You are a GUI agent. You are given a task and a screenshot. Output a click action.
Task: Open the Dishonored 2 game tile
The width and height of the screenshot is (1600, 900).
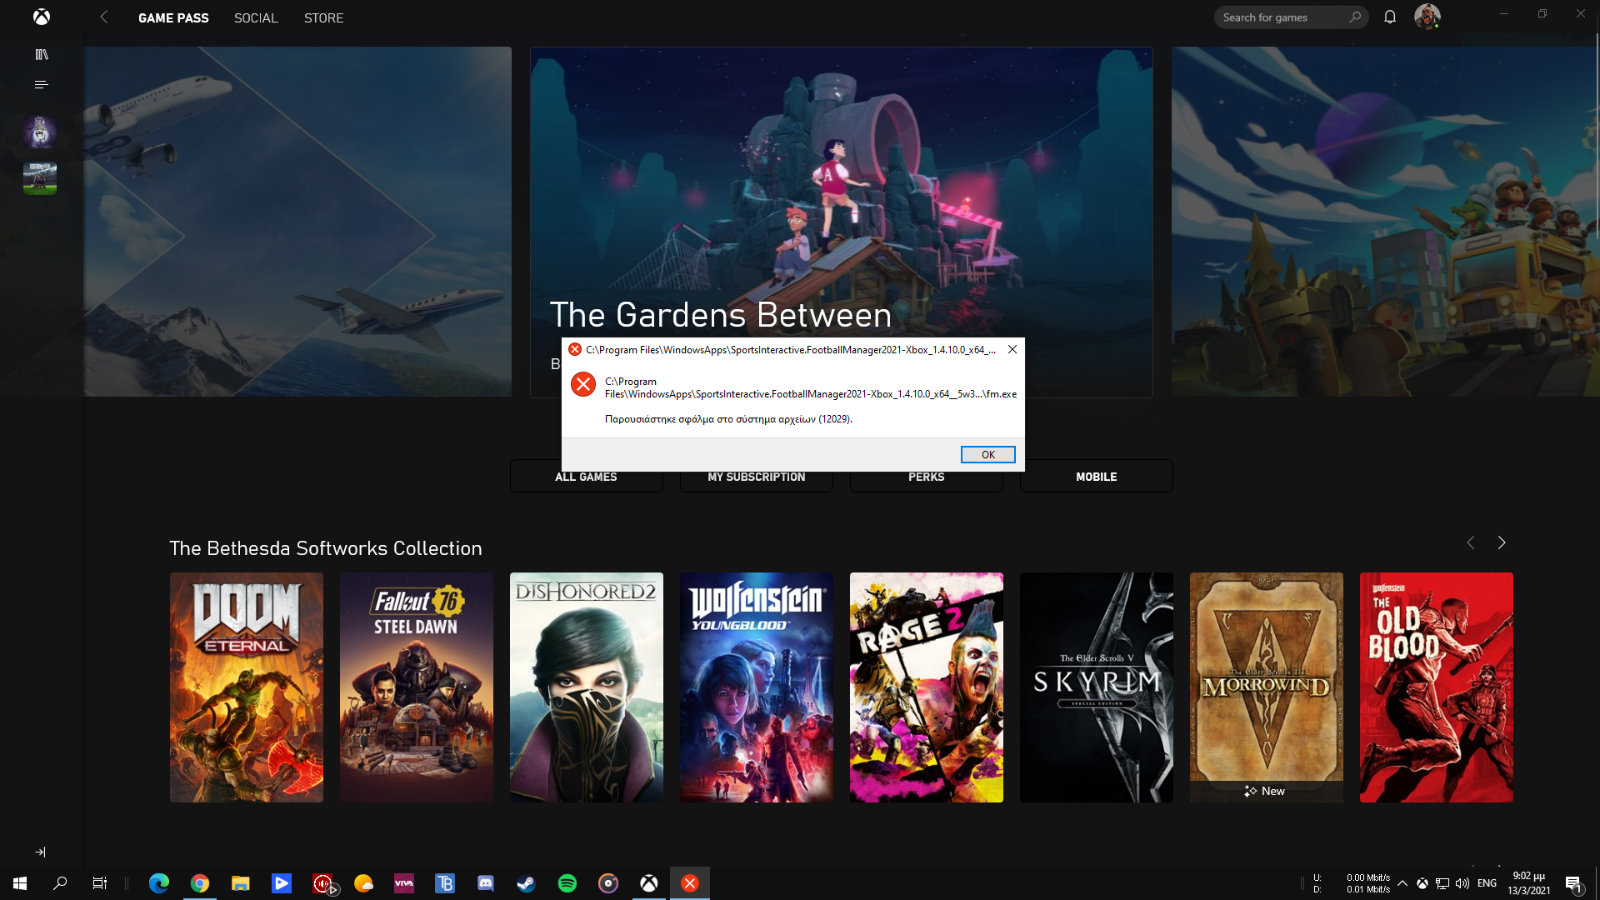pyautogui.click(x=586, y=687)
